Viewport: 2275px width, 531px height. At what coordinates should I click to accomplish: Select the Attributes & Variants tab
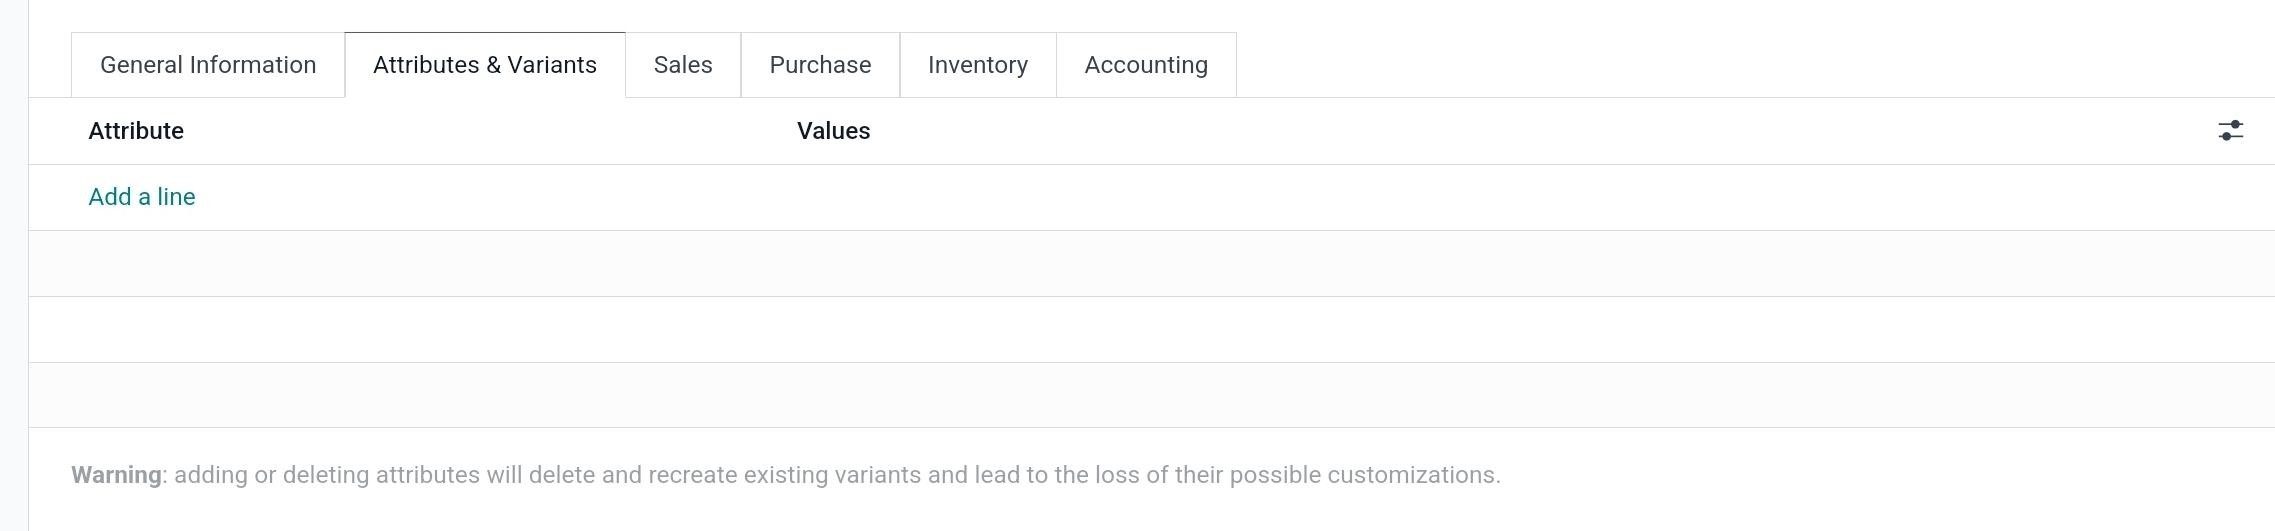click(485, 65)
